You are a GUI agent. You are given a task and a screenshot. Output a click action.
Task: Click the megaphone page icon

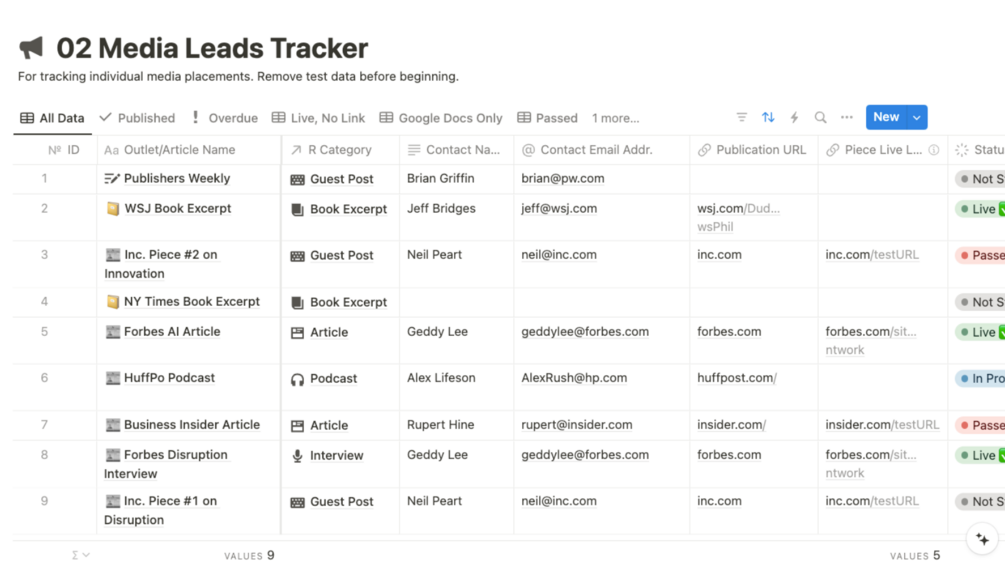pos(32,48)
